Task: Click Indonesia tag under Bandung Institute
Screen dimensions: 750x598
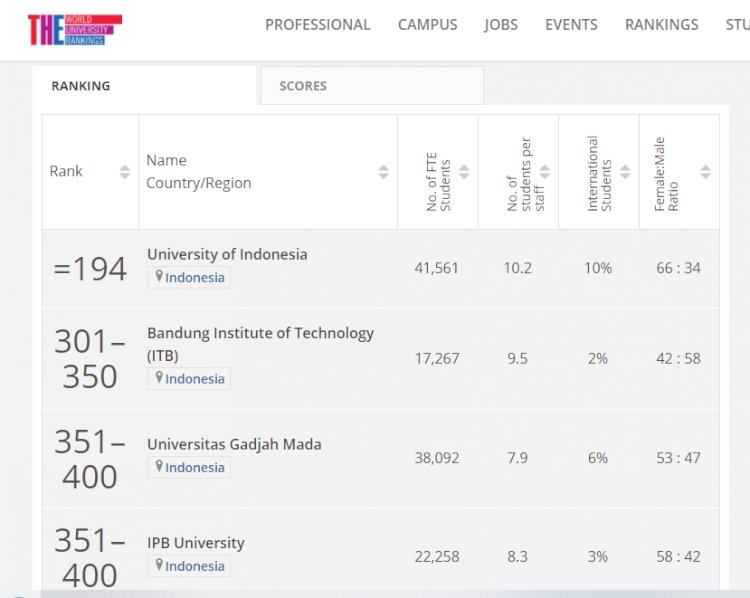Action: [x=189, y=378]
